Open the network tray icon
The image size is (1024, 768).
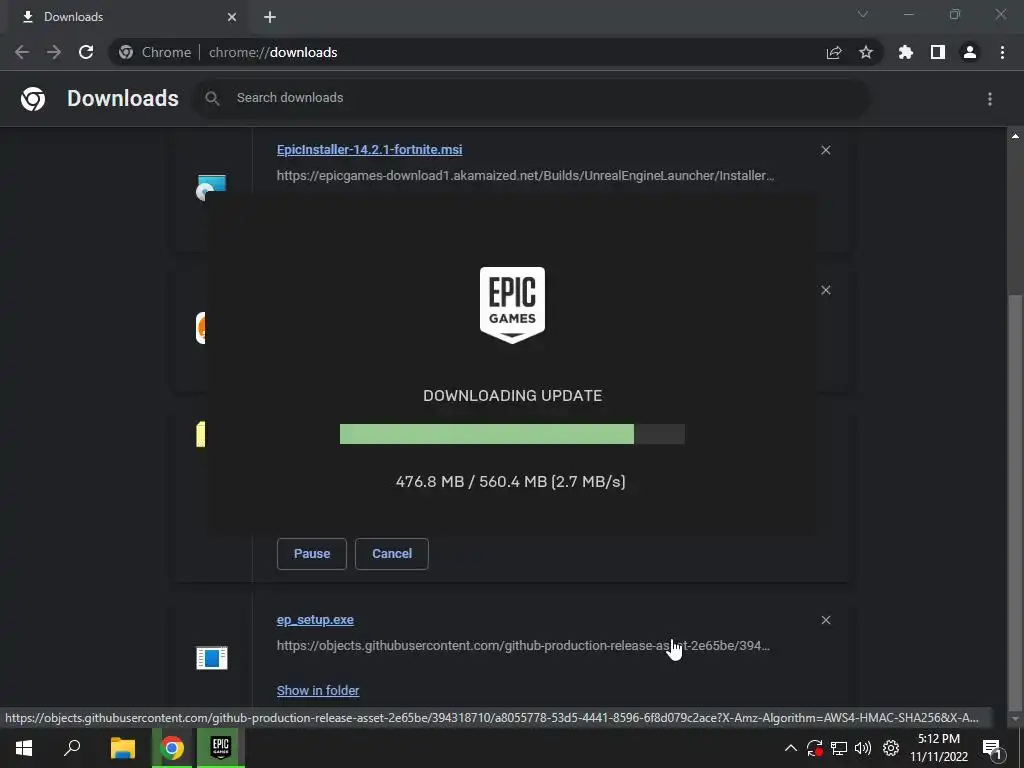pyautogui.click(x=839, y=748)
